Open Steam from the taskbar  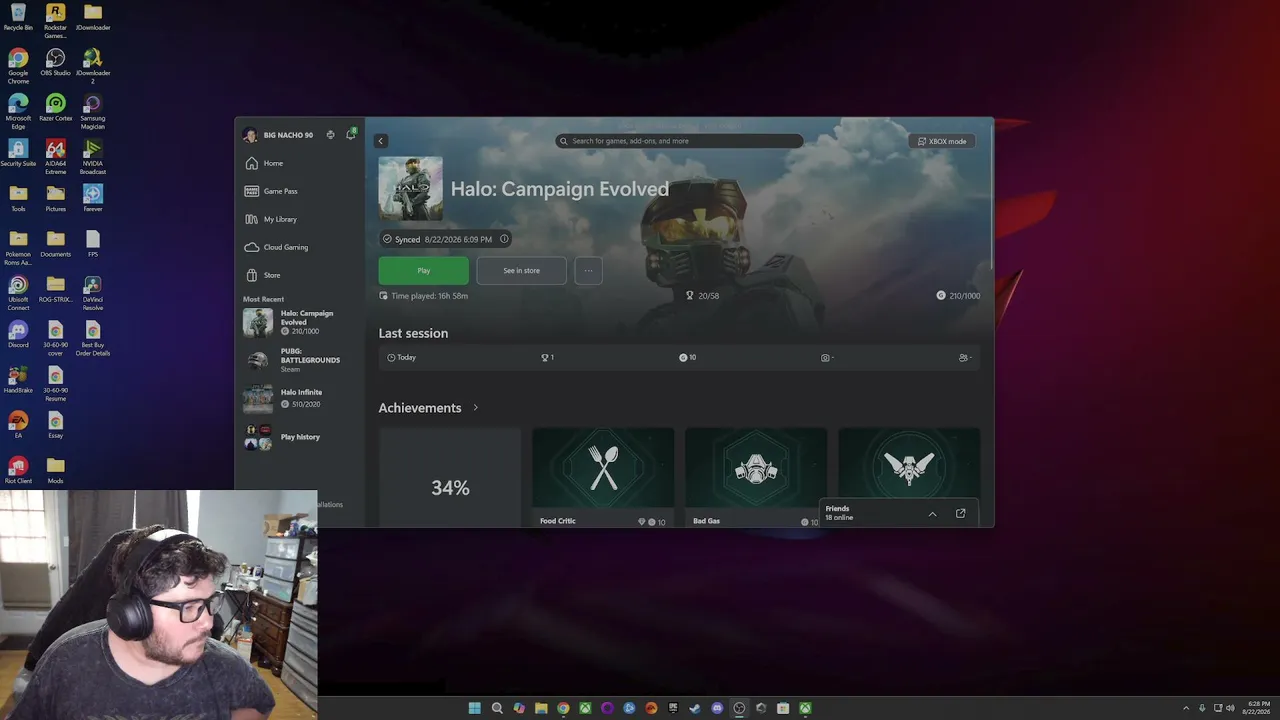(x=695, y=708)
